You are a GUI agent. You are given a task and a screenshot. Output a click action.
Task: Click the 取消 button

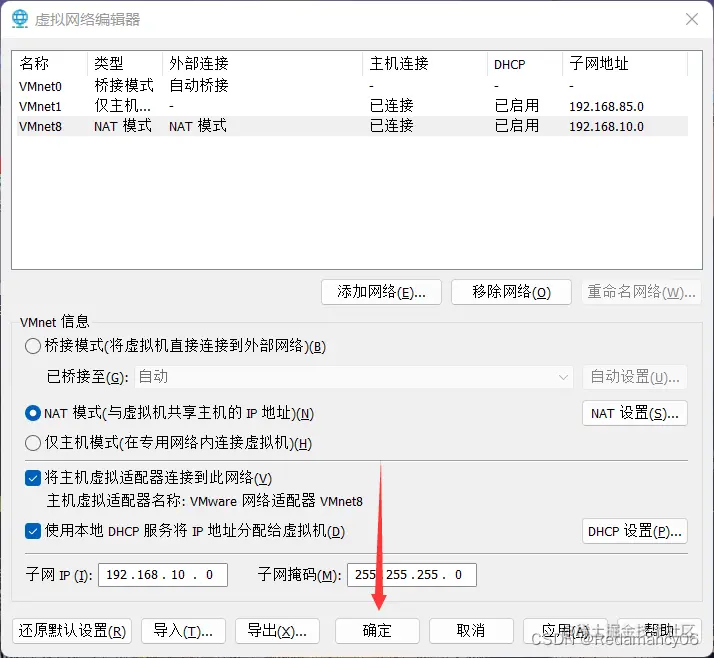click(471, 631)
